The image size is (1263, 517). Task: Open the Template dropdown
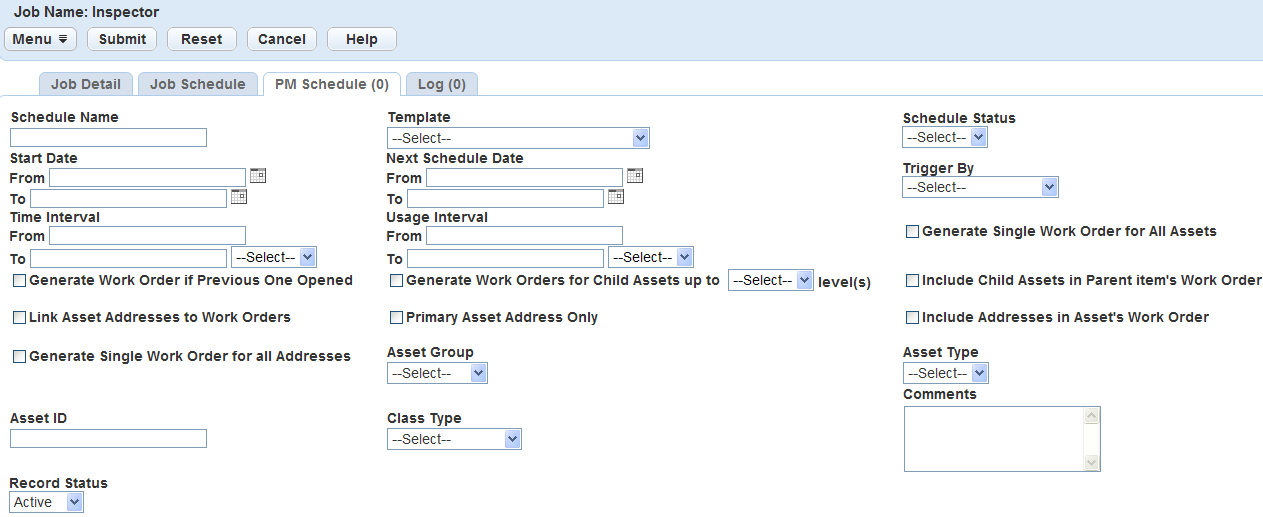[x=518, y=138]
